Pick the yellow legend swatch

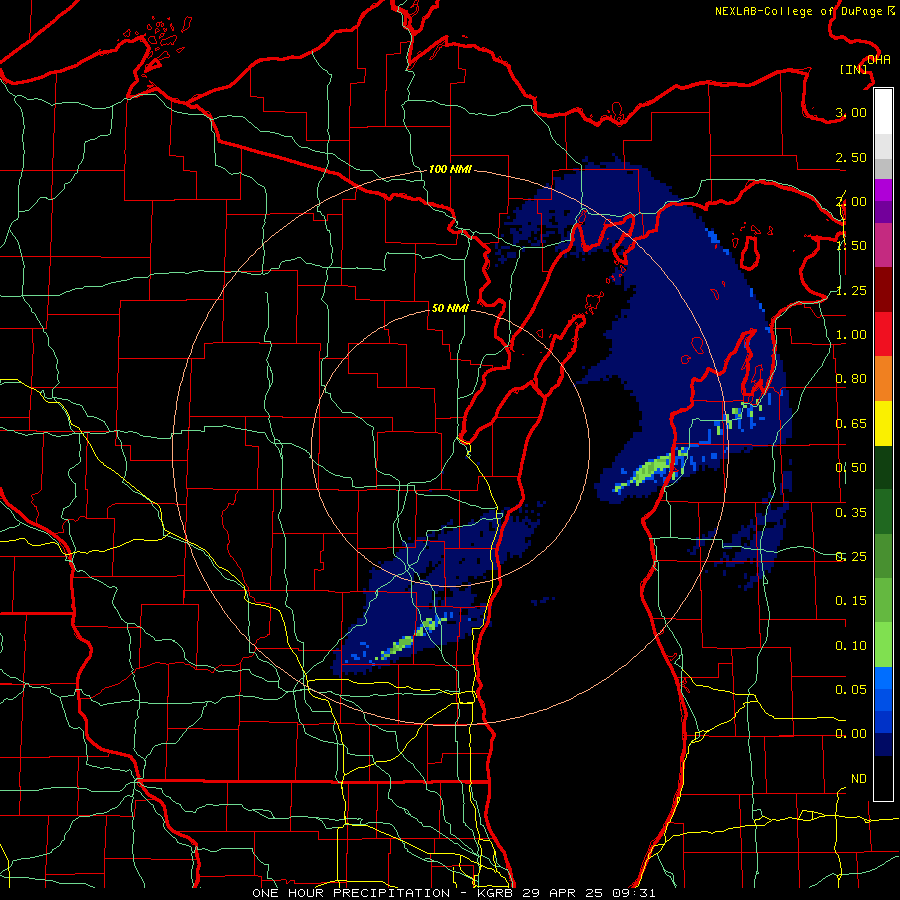tap(883, 423)
